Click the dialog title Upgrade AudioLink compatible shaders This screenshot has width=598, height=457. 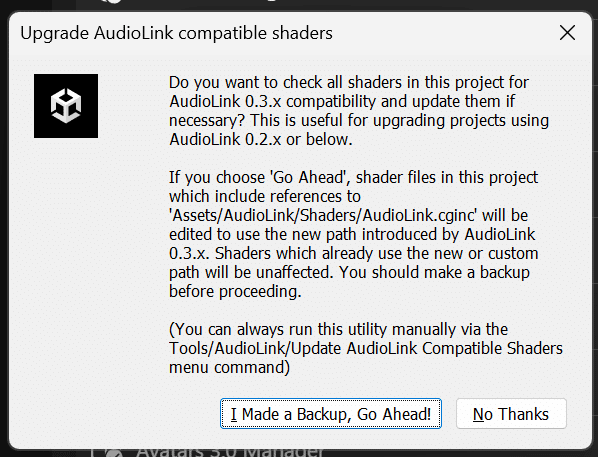click(176, 33)
